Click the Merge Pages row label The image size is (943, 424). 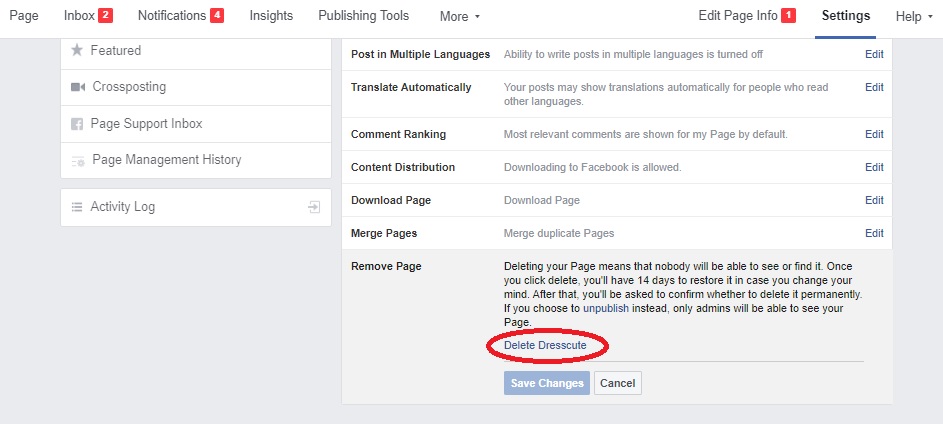coord(384,233)
